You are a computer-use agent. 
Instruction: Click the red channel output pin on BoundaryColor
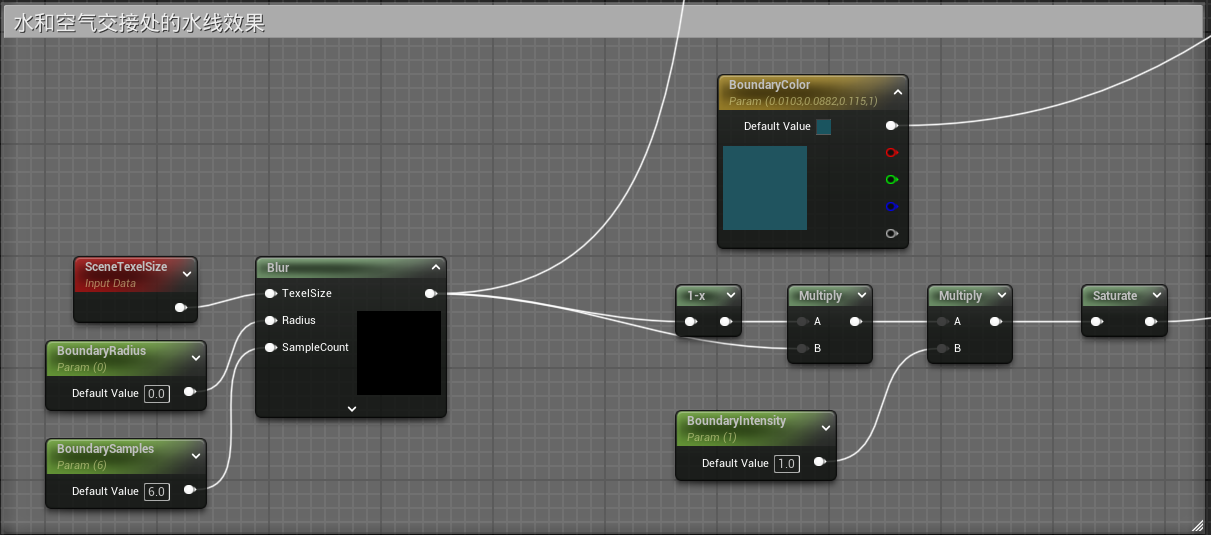pos(891,153)
